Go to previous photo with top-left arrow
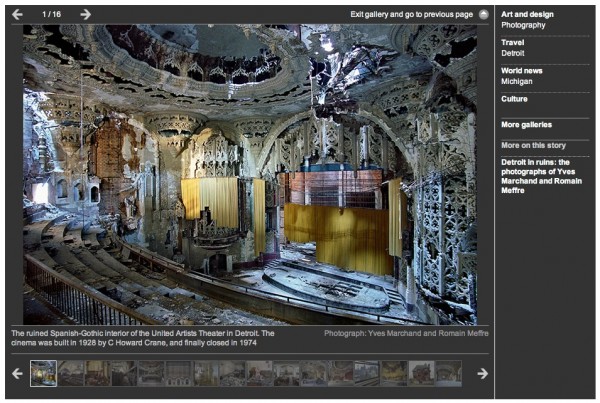Viewport: 600px width, 403px height. coord(17,15)
